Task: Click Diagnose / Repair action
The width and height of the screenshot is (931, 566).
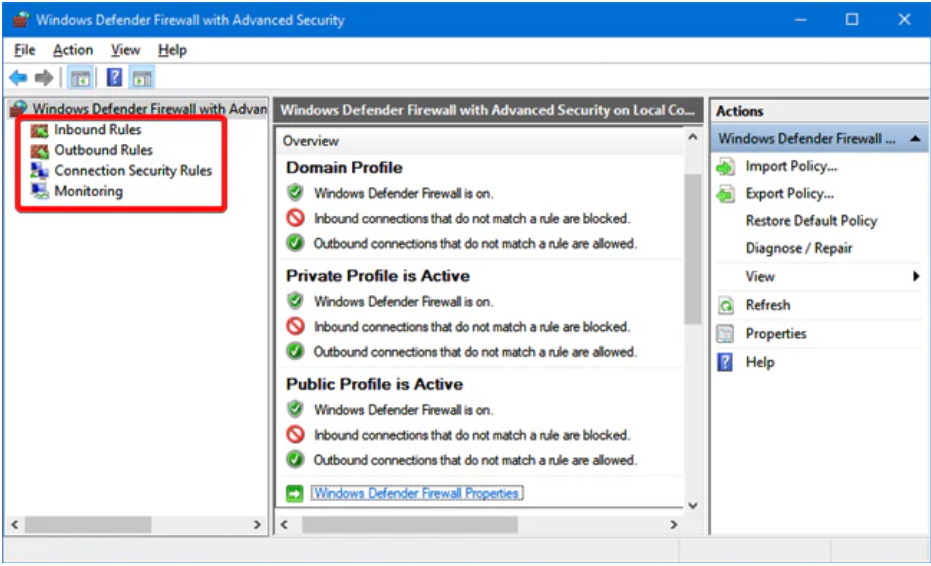Action: tap(799, 248)
